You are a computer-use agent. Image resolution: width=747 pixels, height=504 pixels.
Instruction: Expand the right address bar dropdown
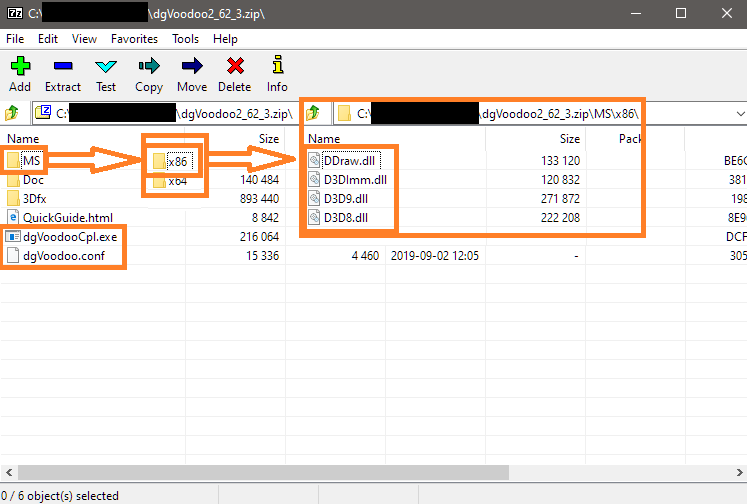(x=737, y=113)
